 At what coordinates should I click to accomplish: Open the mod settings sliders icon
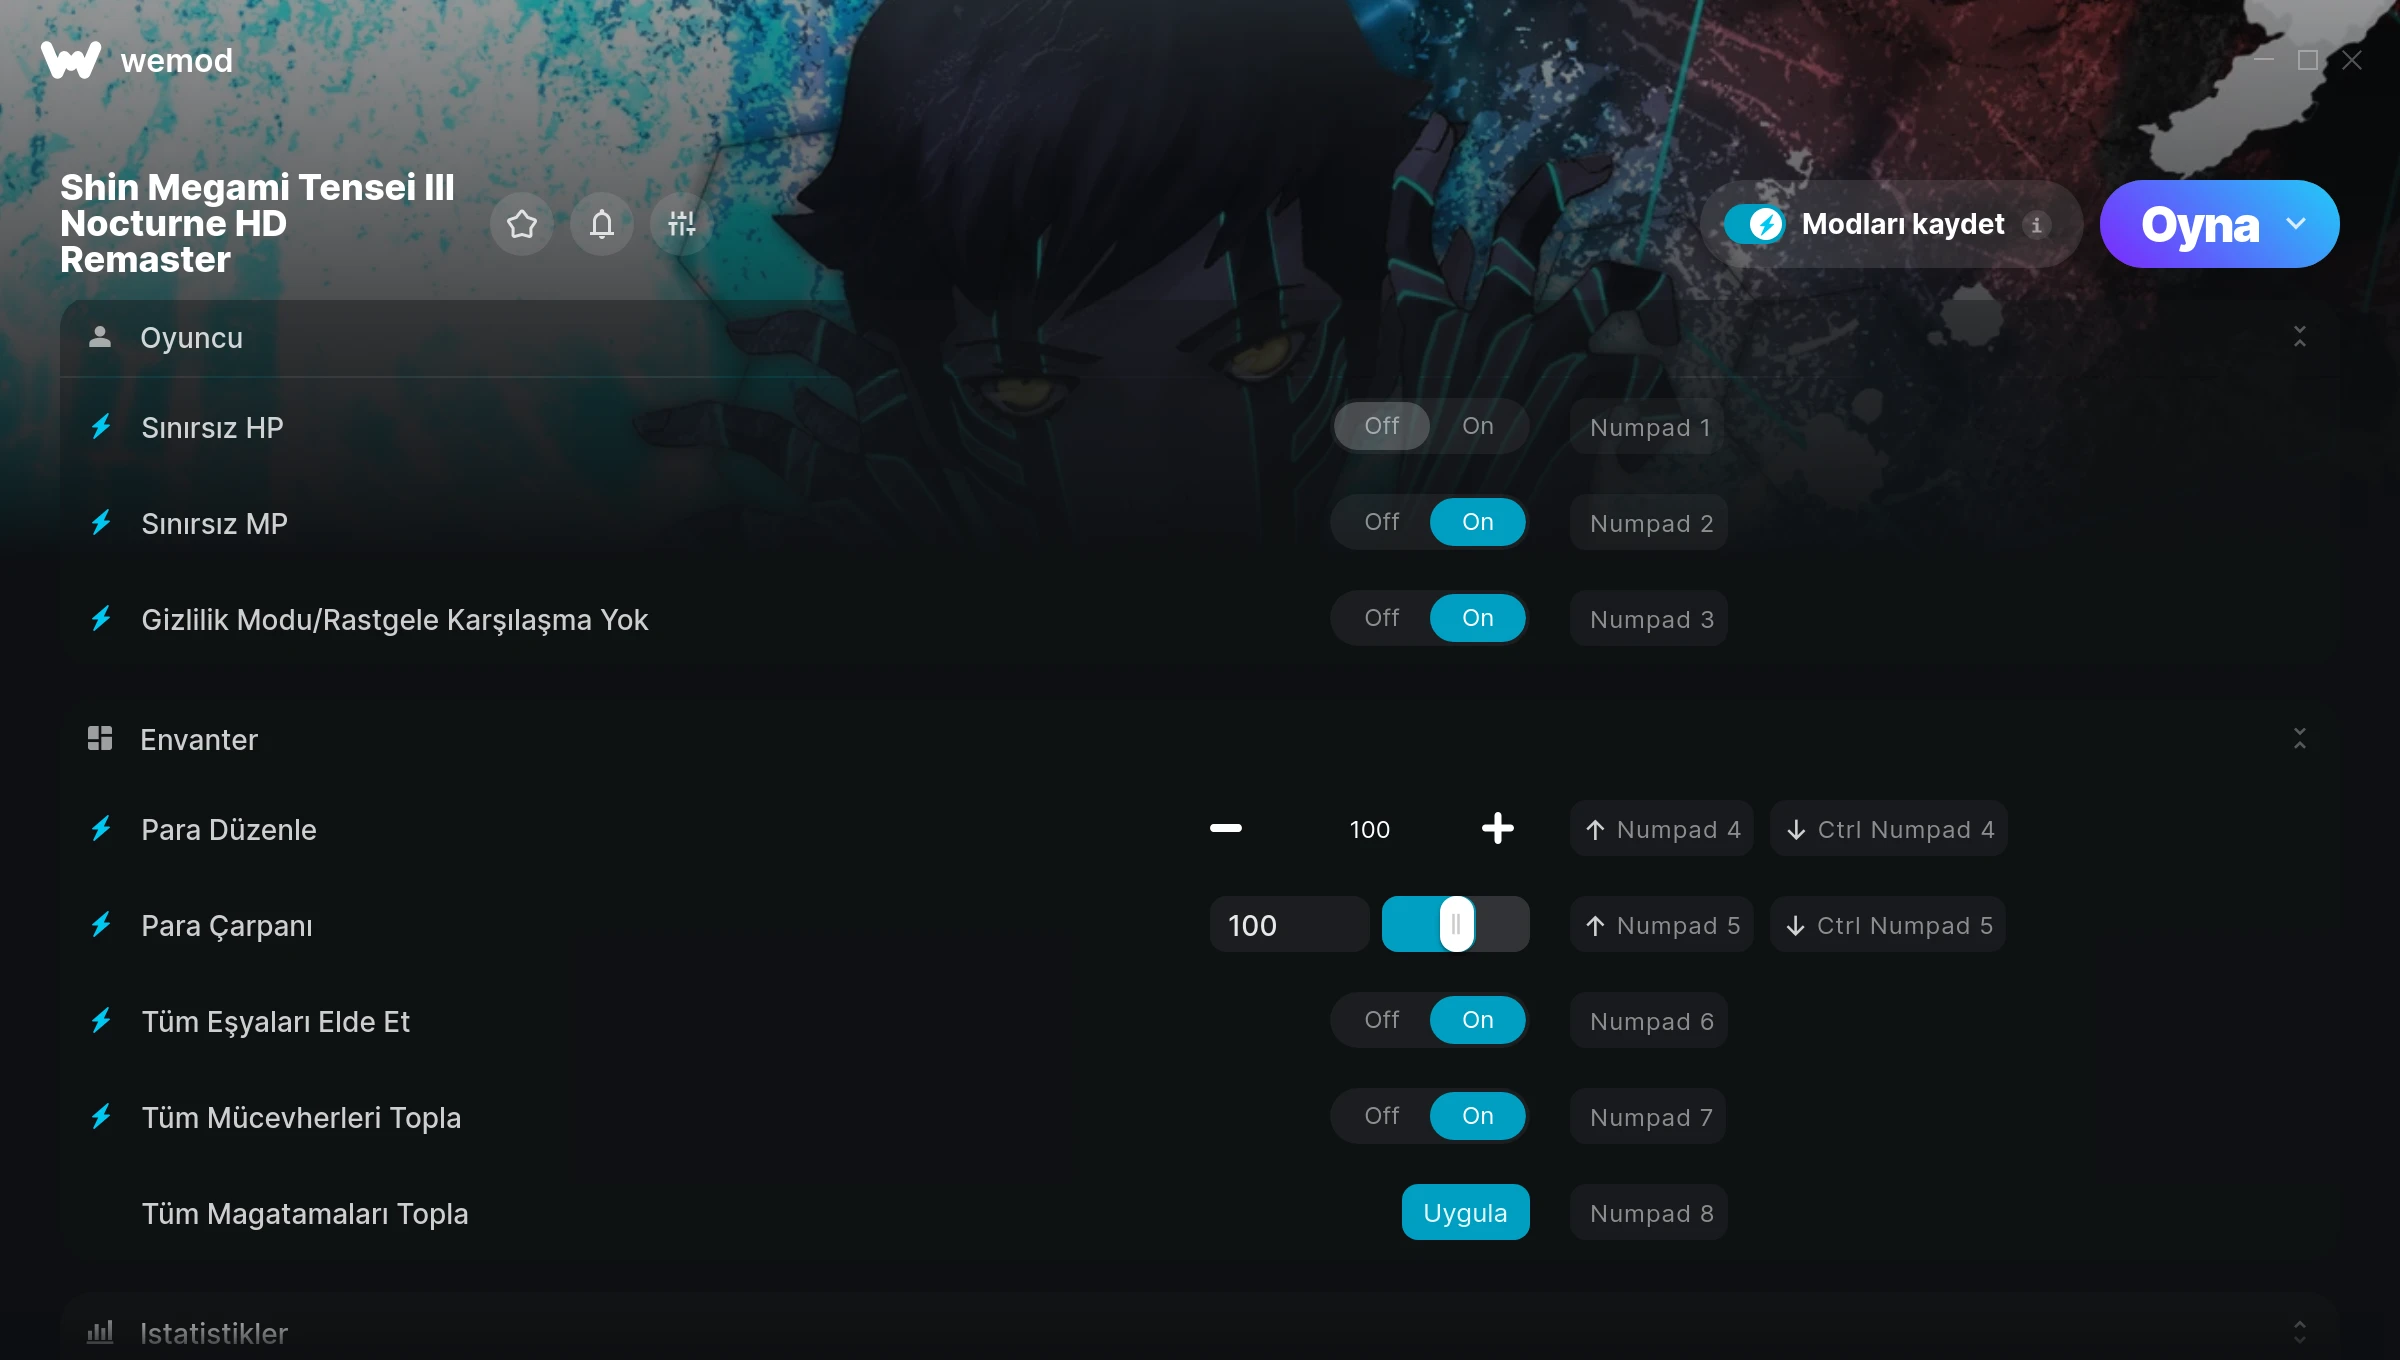(x=682, y=224)
